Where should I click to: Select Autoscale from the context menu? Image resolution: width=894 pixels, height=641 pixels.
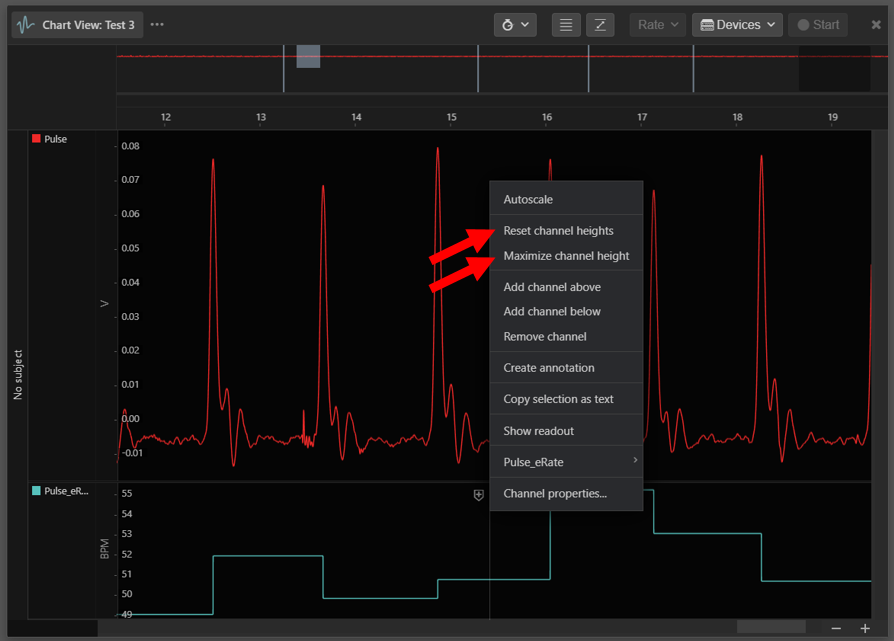528,198
